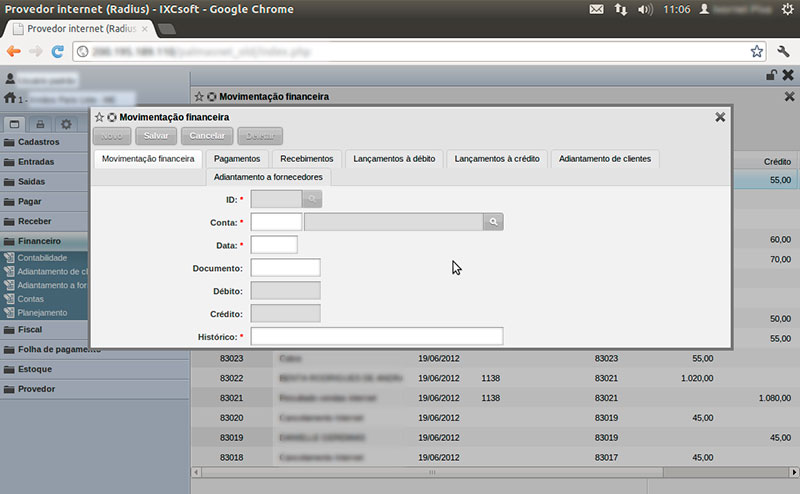Click the Salvar button
Viewport: 800px width, 494px height.
click(156, 136)
